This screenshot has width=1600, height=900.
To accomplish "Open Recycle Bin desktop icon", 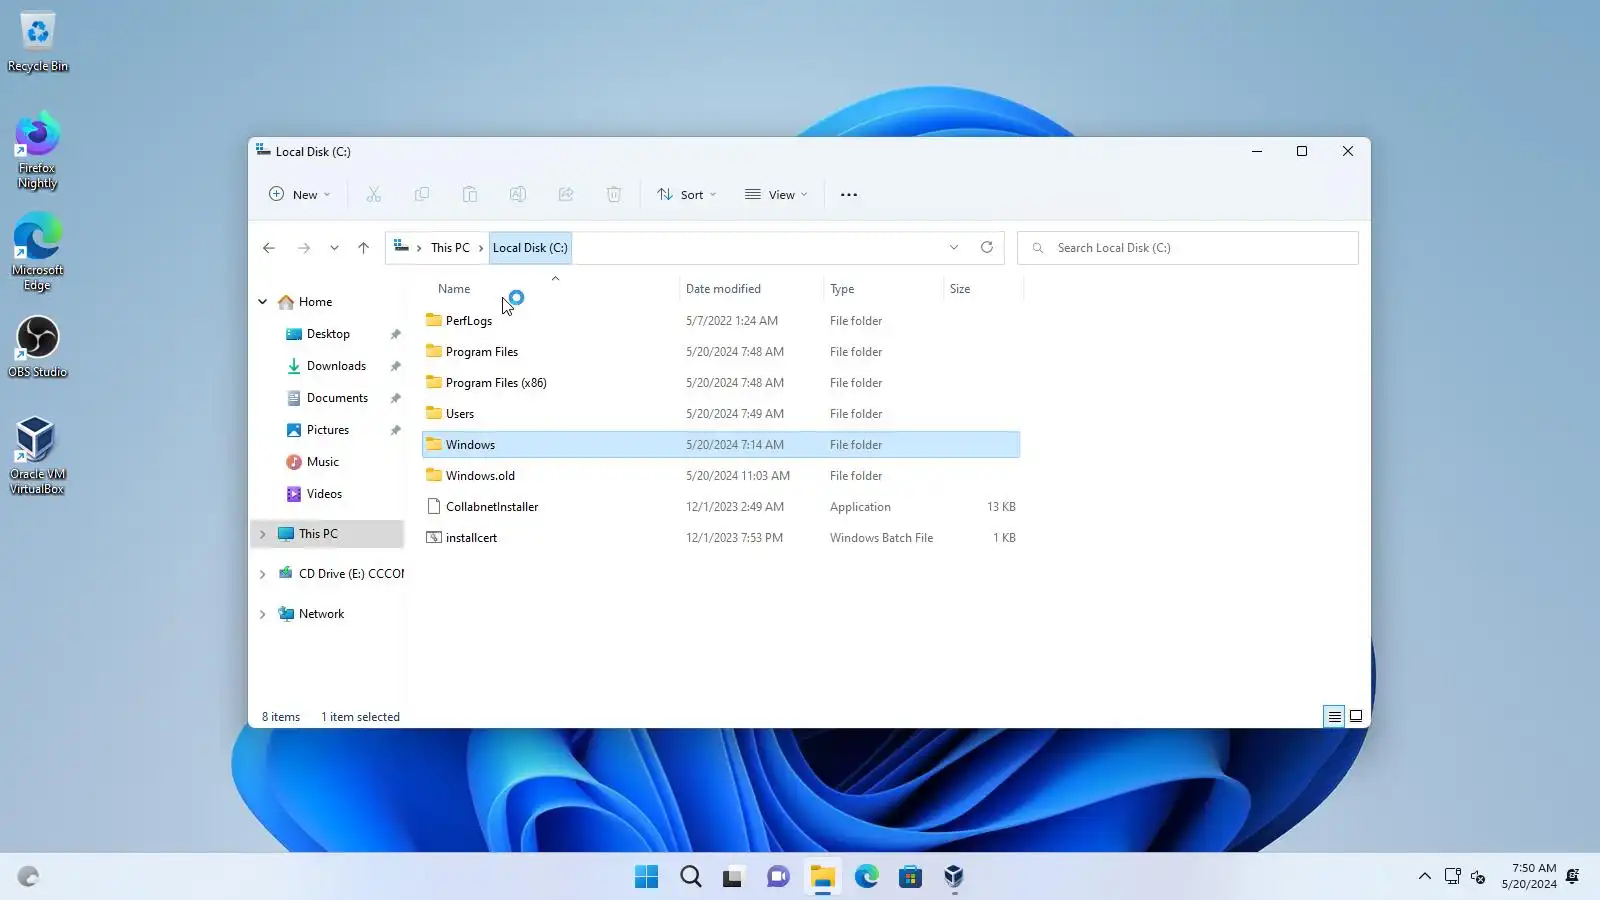I will pos(38,42).
